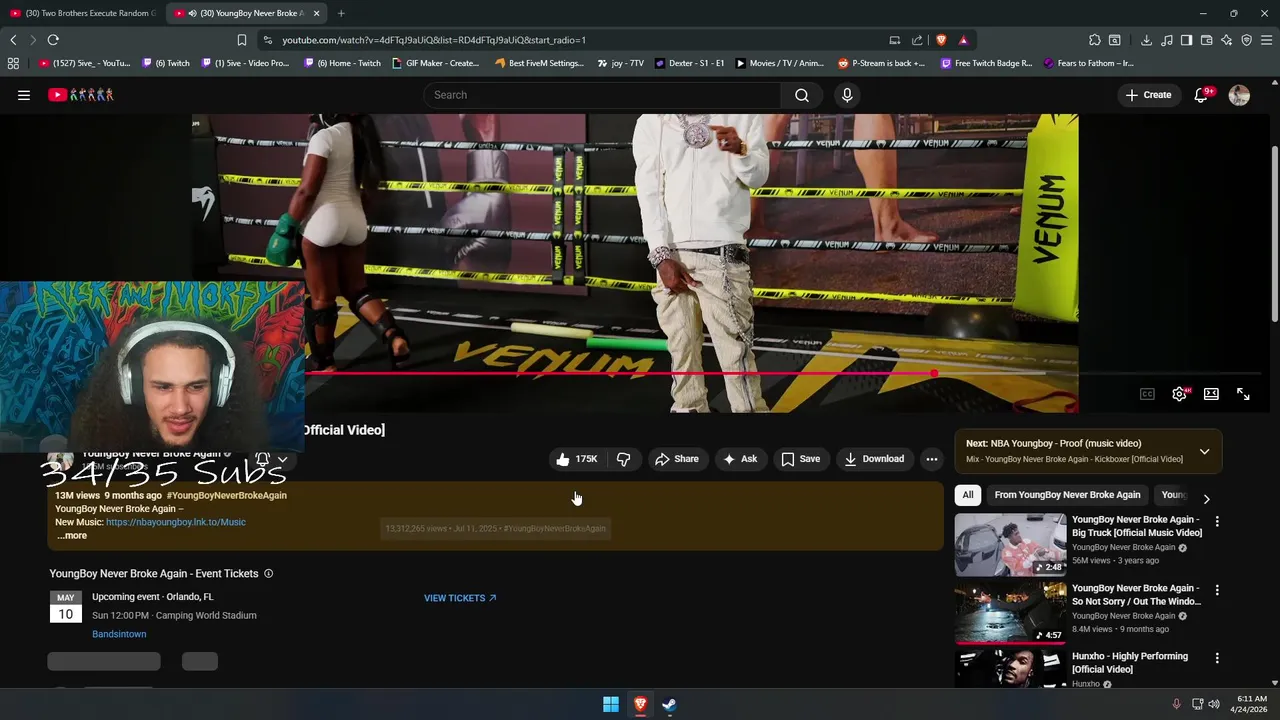
Task: Open Steam from the taskbar
Action: [669, 704]
